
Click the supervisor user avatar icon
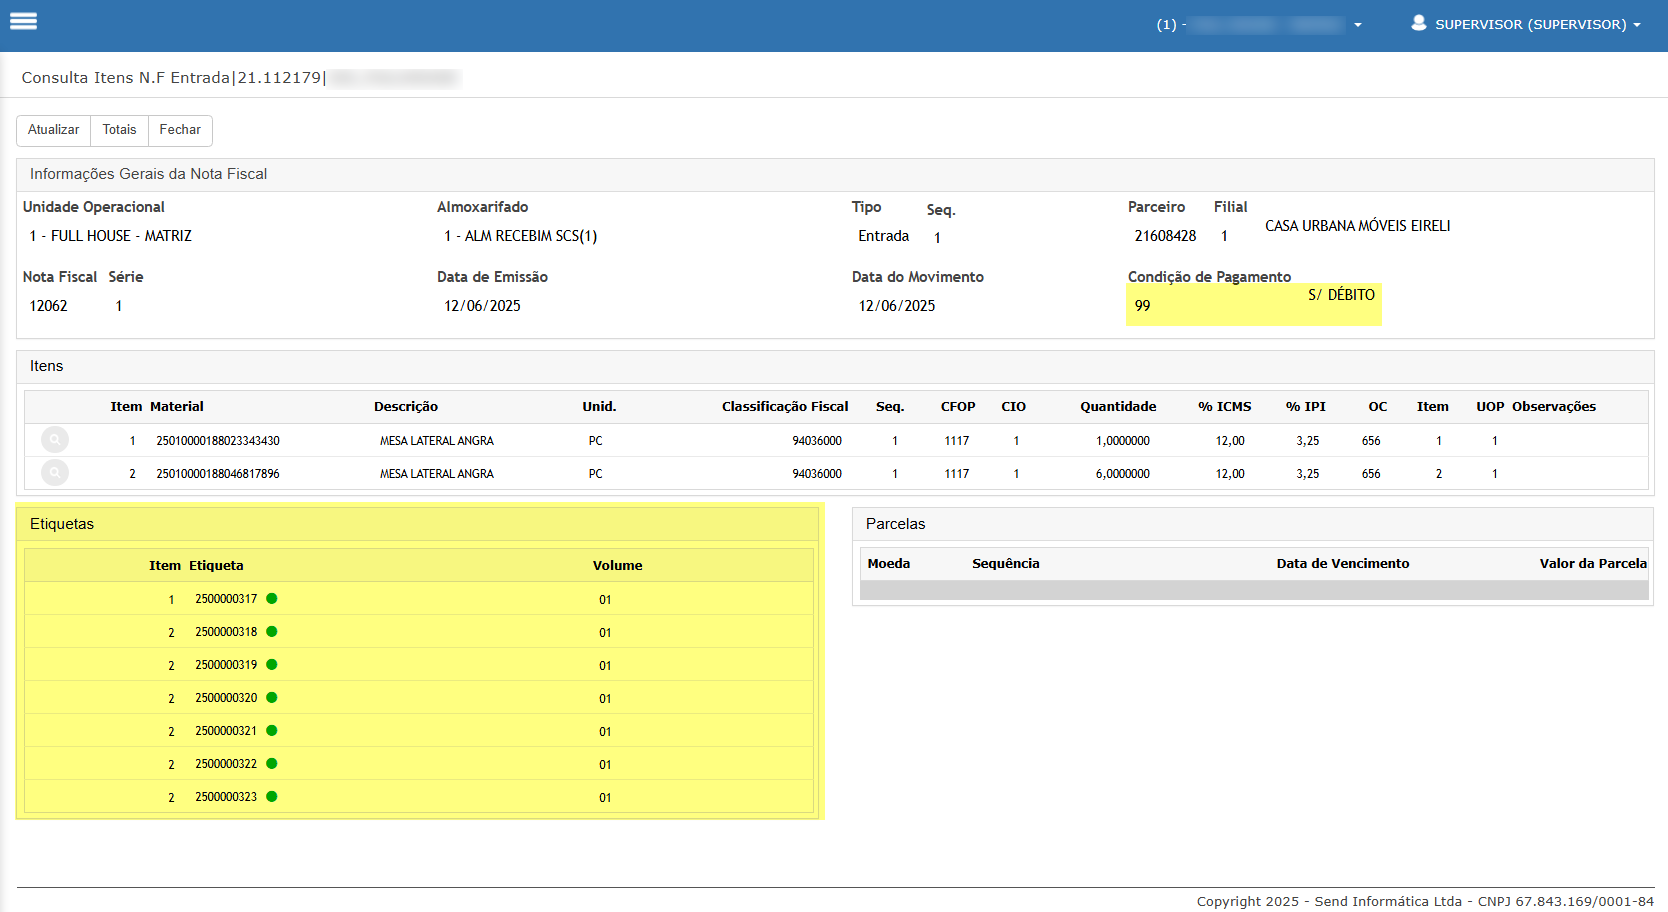click(1418, 23)
